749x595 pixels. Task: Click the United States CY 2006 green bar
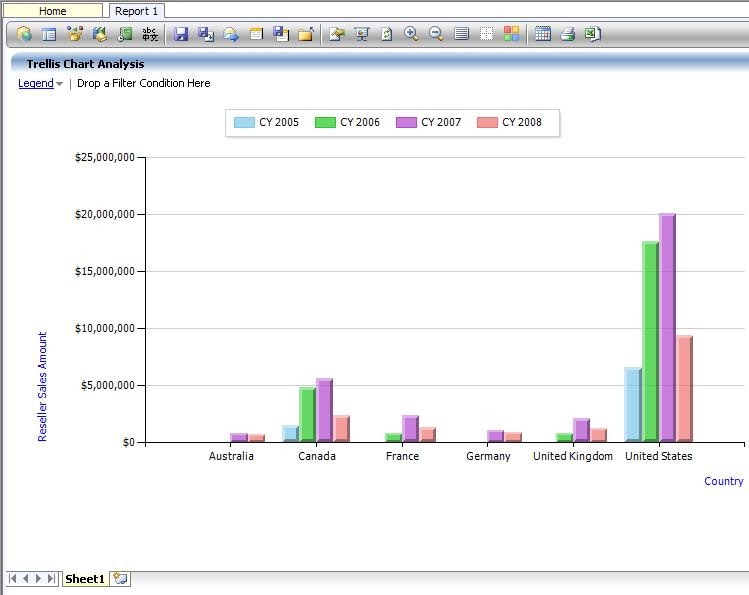point(651,341)
